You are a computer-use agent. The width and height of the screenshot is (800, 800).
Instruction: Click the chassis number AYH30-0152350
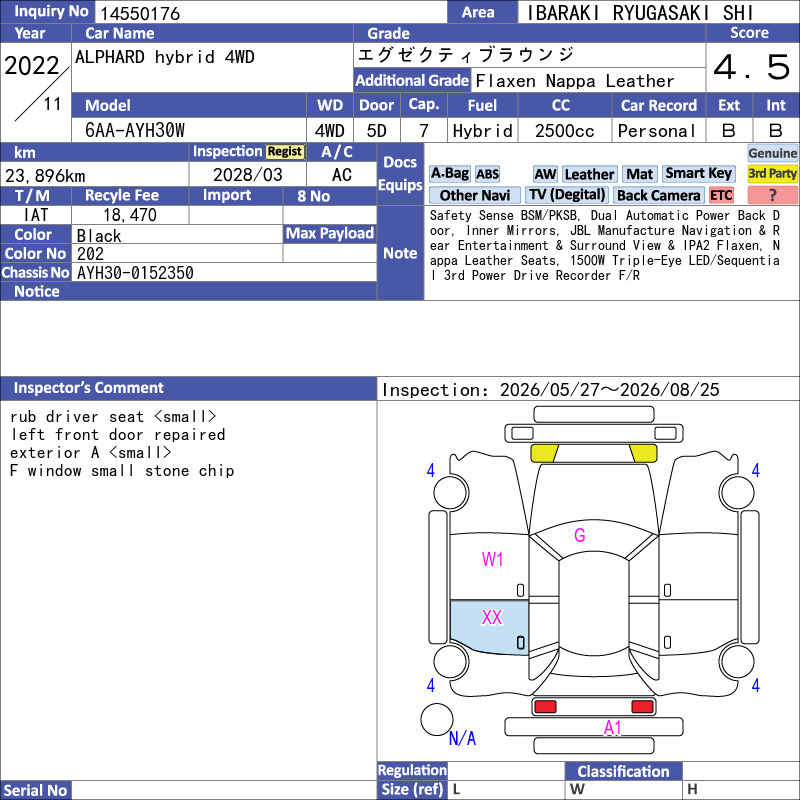pos(135,273)
